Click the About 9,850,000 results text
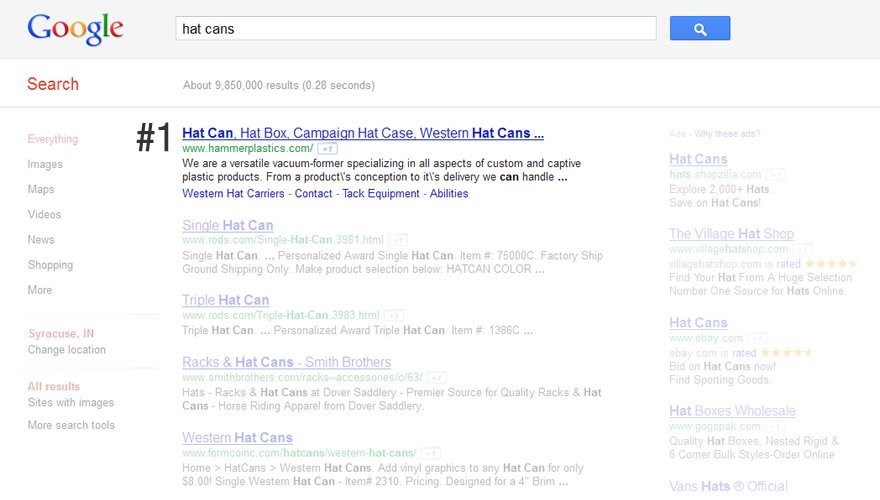Image resolution: width=880 pixels, height=500 pixels. pos(279,85)
